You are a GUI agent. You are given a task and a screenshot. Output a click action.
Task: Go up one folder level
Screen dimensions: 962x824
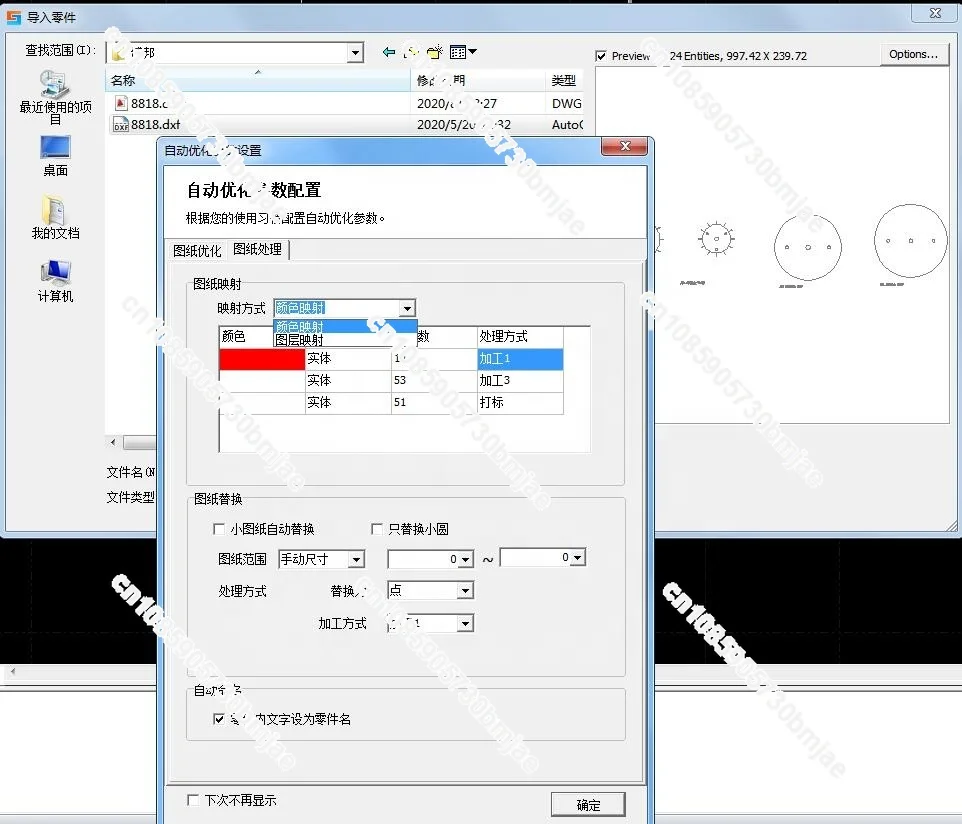click(x=412, y=52)
